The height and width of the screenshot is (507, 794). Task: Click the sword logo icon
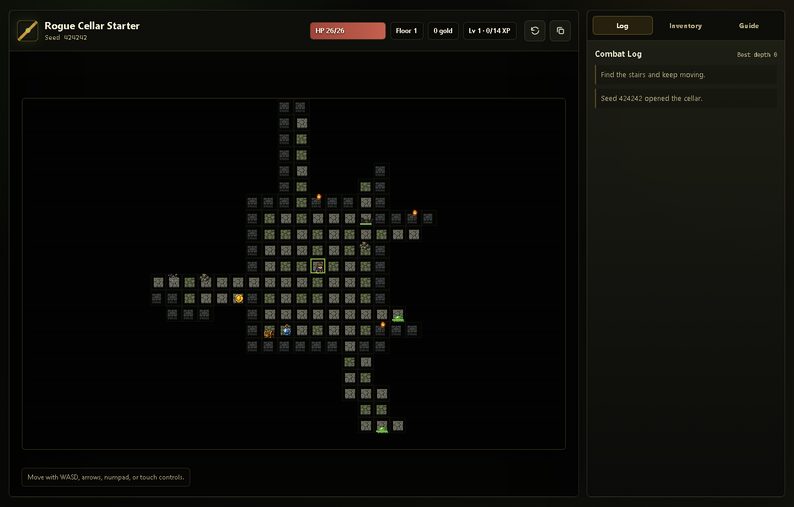(27, 31)
